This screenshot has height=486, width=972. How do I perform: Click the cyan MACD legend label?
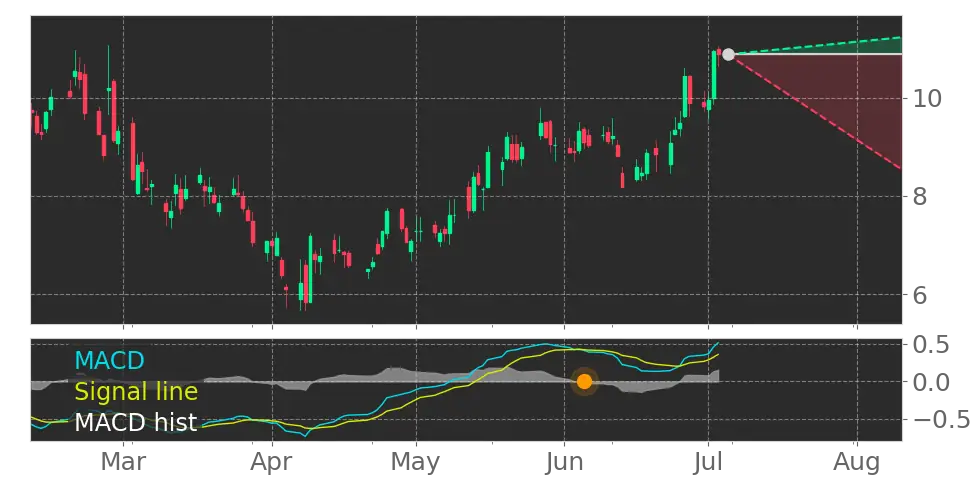(x=110, y=360)
